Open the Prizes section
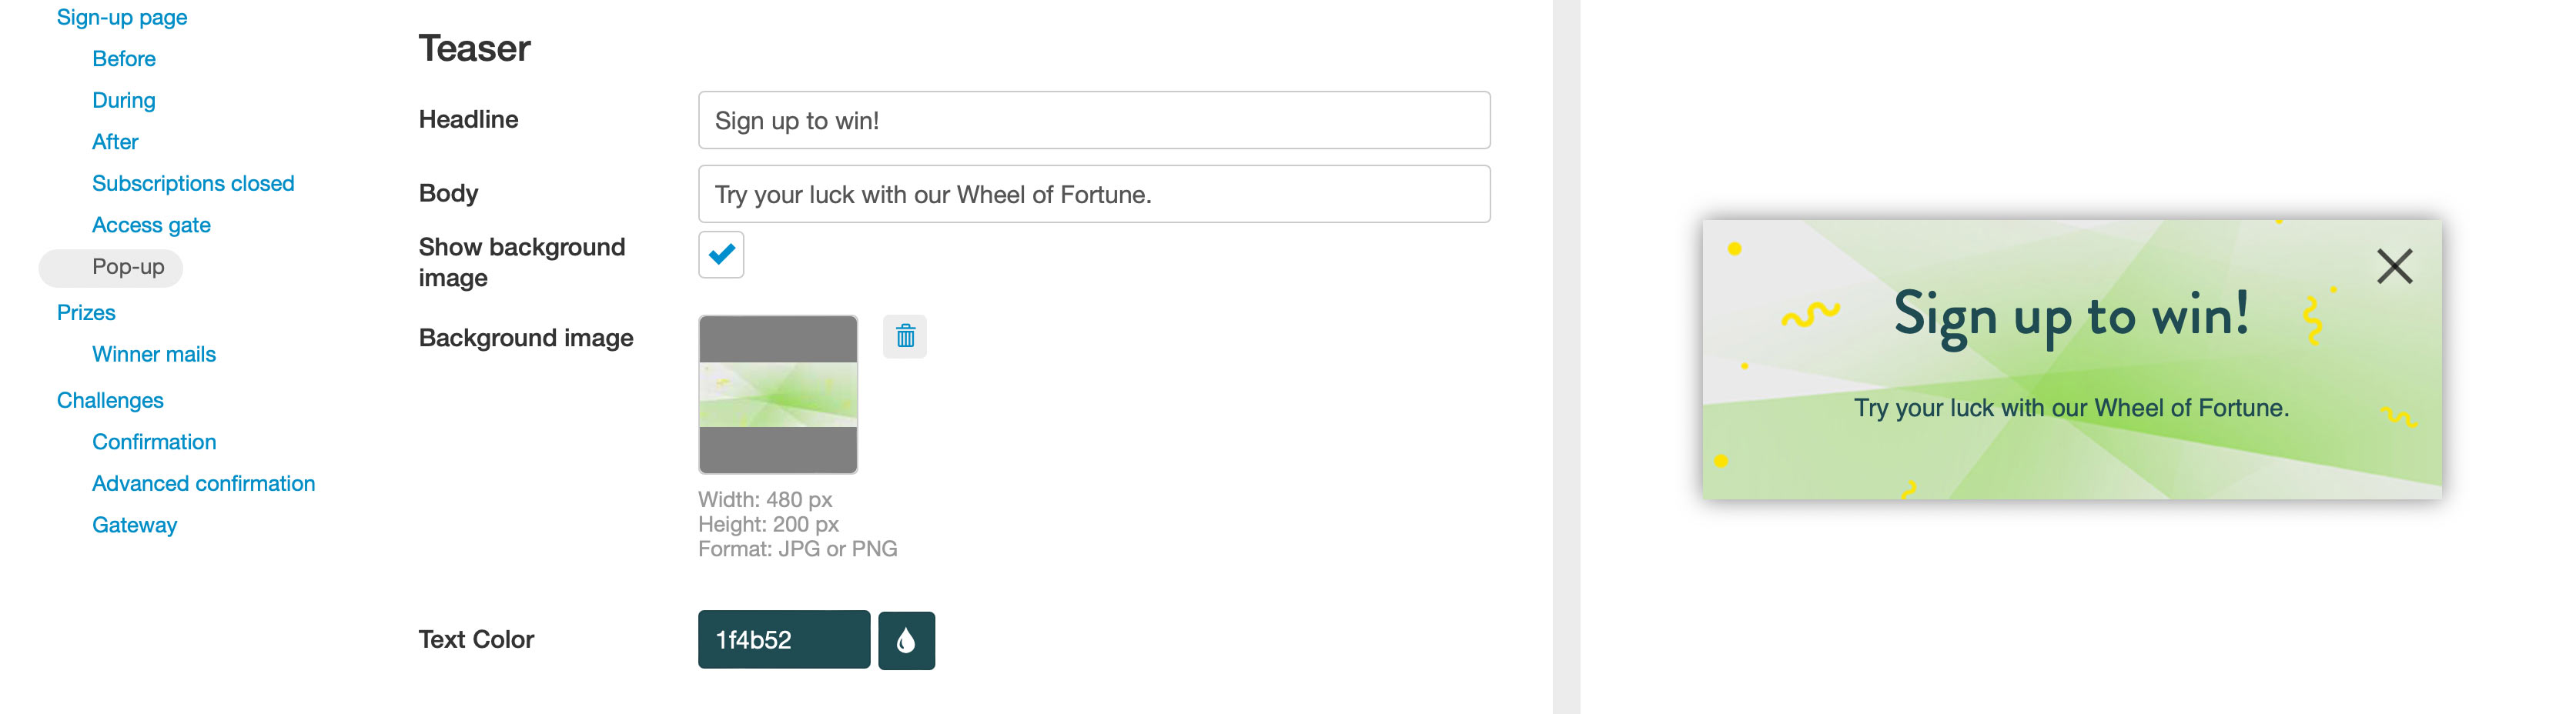Screen dimensions: 2576x714 click(86, 312)
